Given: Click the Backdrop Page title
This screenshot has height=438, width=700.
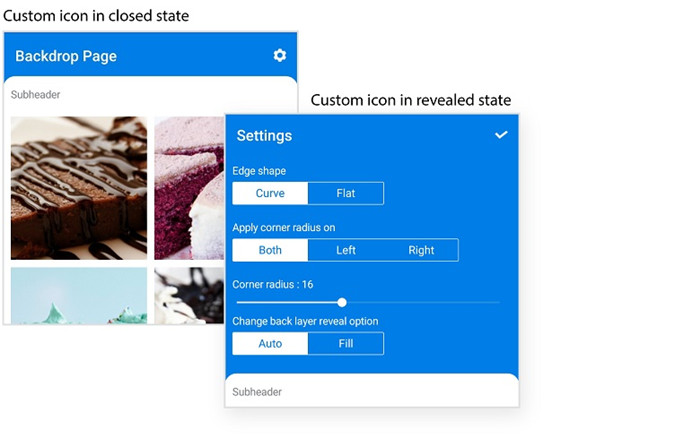Looking at the screenshot, I should [x=66, y=56].
